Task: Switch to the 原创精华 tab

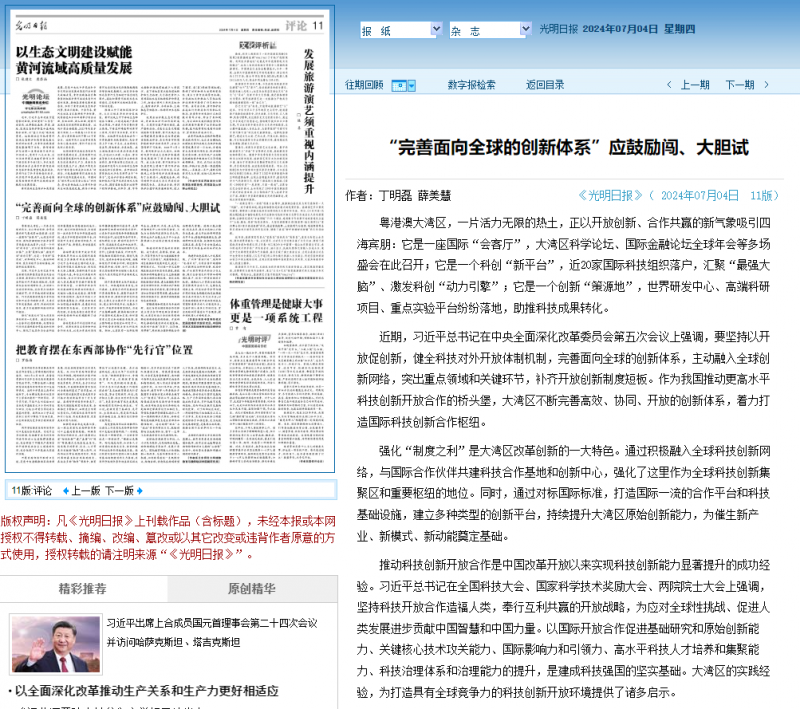Action: [x=252, y=589]
